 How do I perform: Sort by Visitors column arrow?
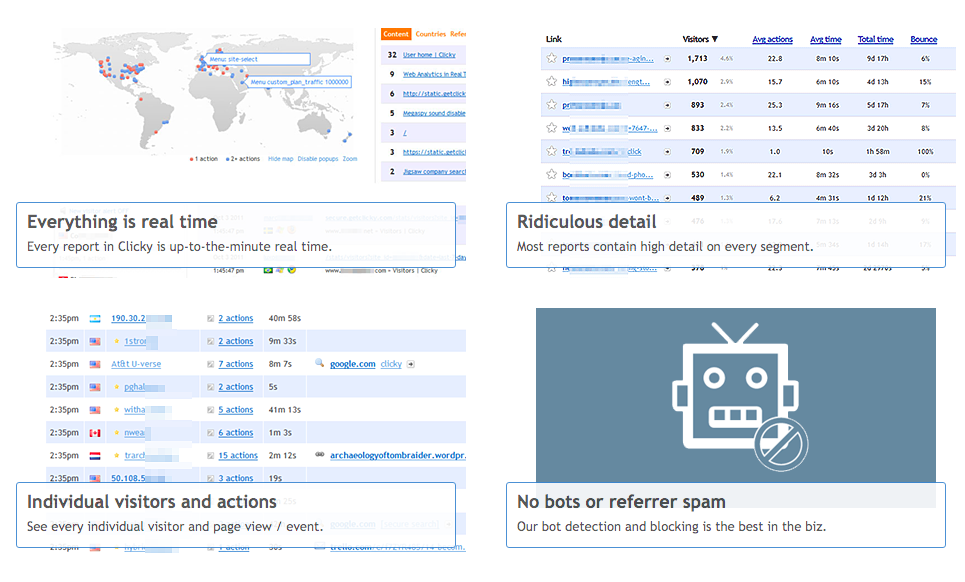[715, 39]
